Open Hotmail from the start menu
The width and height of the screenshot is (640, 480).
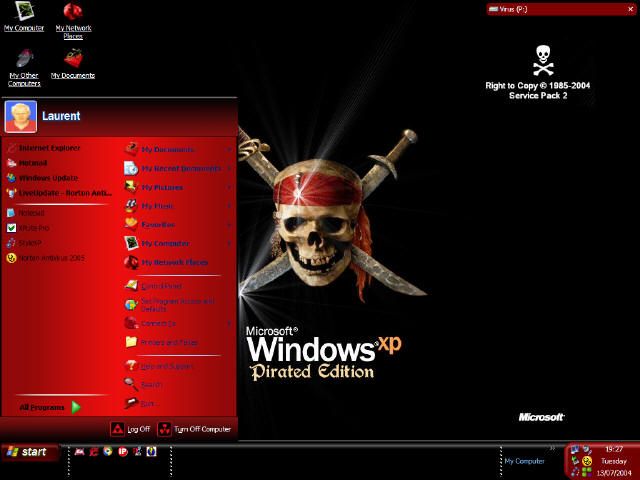pyautogui.click(x=27, y=163)
